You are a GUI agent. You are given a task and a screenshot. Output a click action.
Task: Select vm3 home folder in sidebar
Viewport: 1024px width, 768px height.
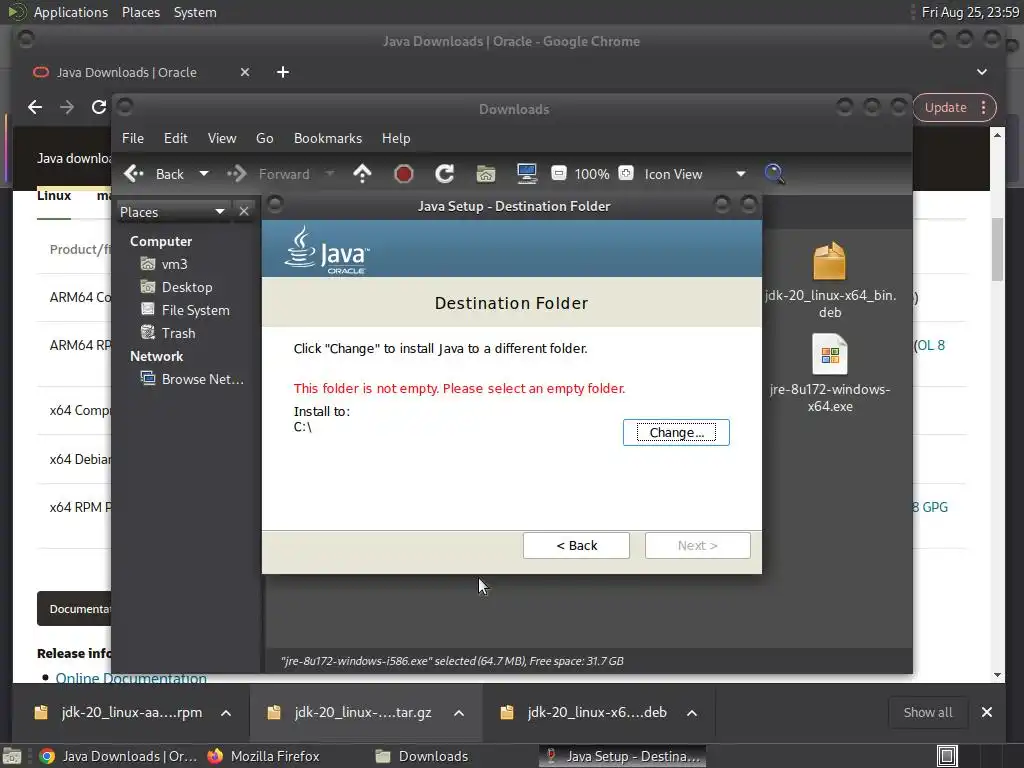(x=174, y=264)
